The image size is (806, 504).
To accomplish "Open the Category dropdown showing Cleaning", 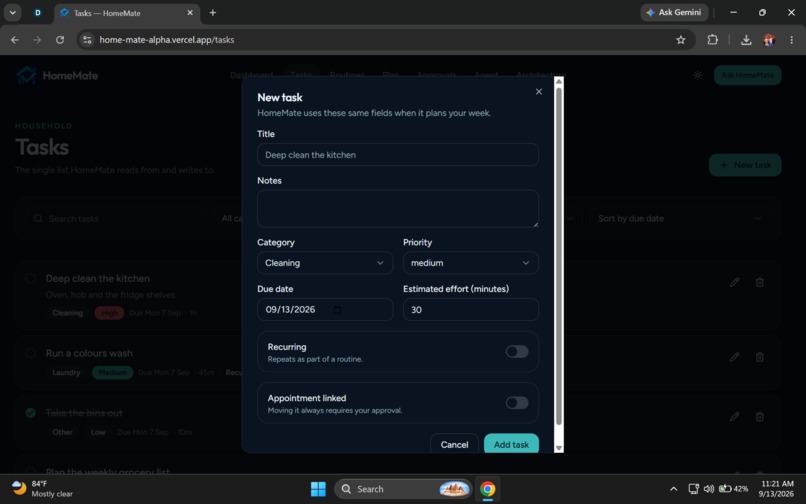I will (325, 263).
